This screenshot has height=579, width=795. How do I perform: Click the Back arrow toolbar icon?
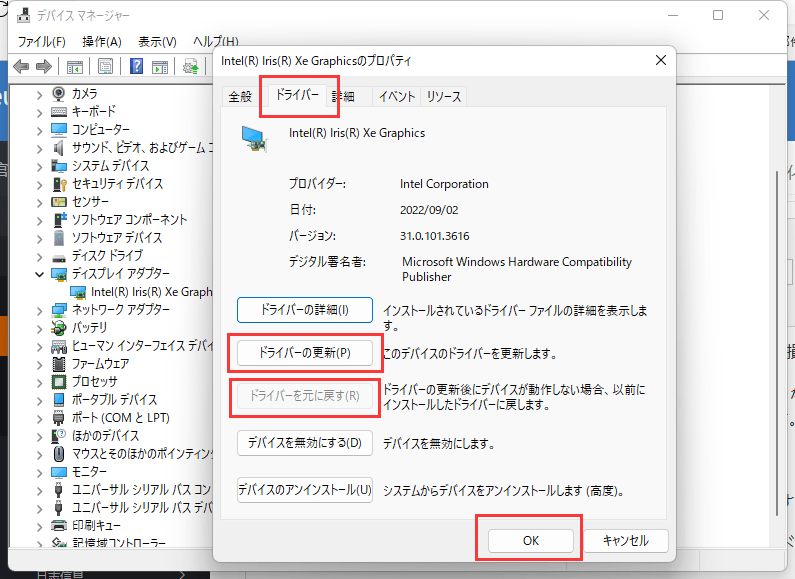(20, 67)
